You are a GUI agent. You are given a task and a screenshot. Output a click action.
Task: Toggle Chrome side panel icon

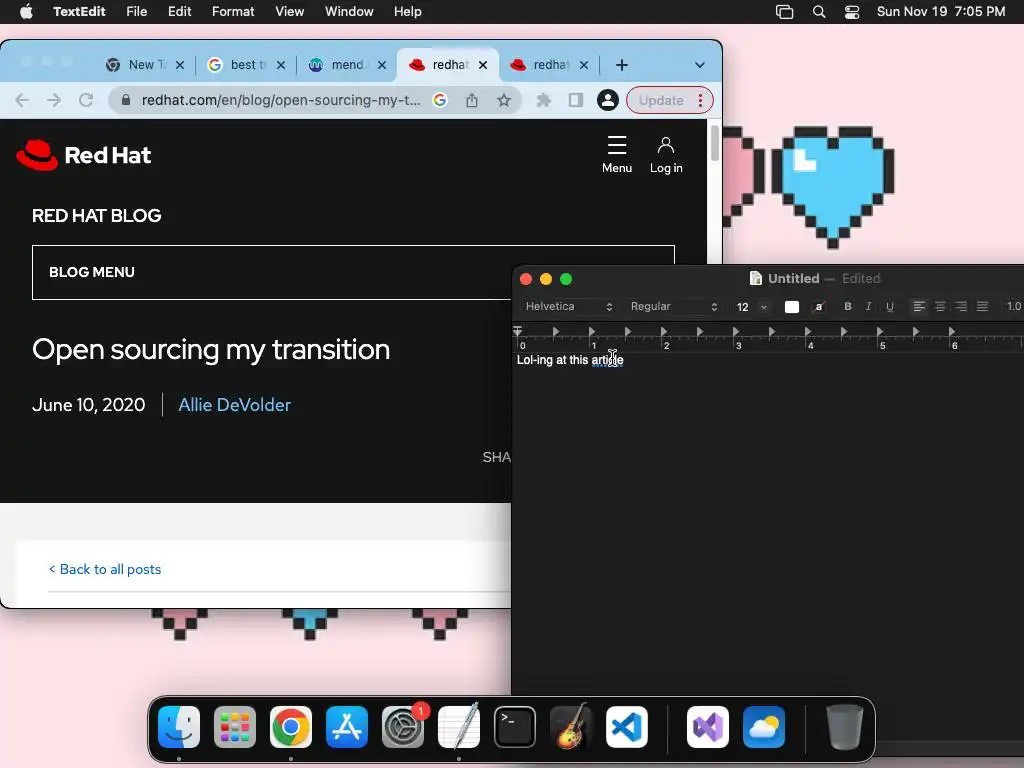(x=575, y=100)
